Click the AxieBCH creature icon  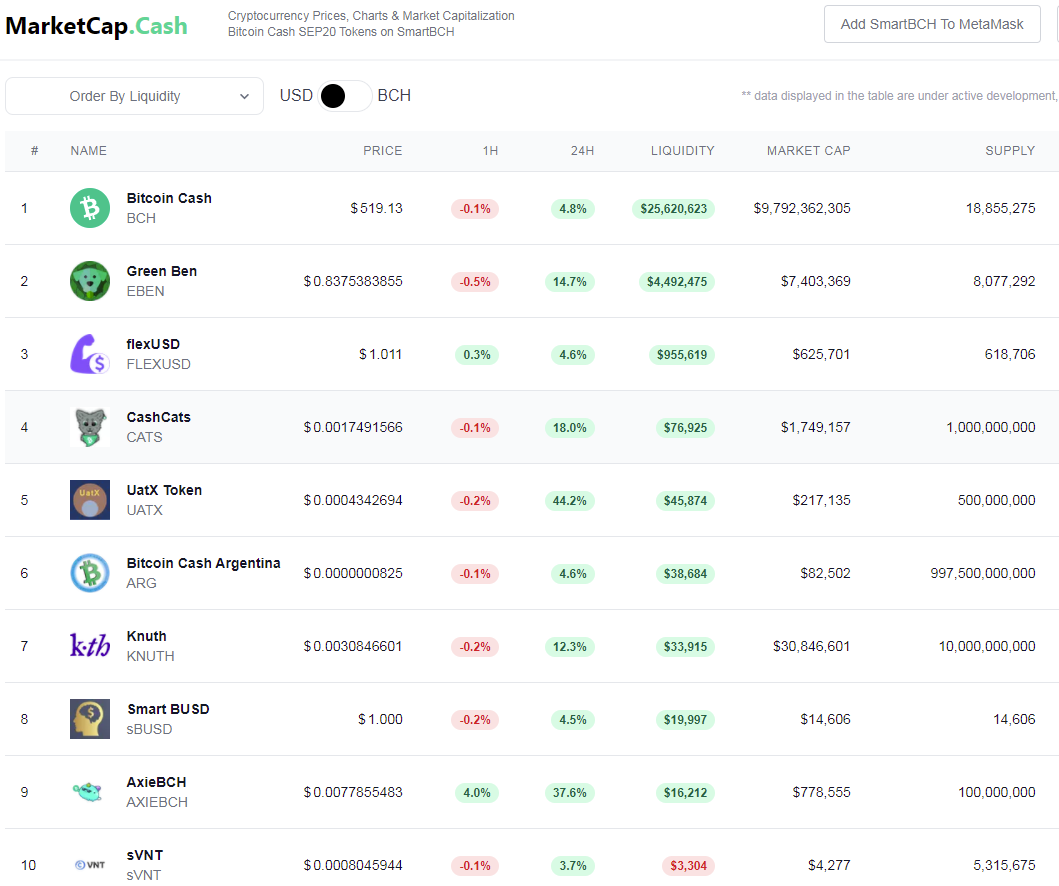point(88,791)
